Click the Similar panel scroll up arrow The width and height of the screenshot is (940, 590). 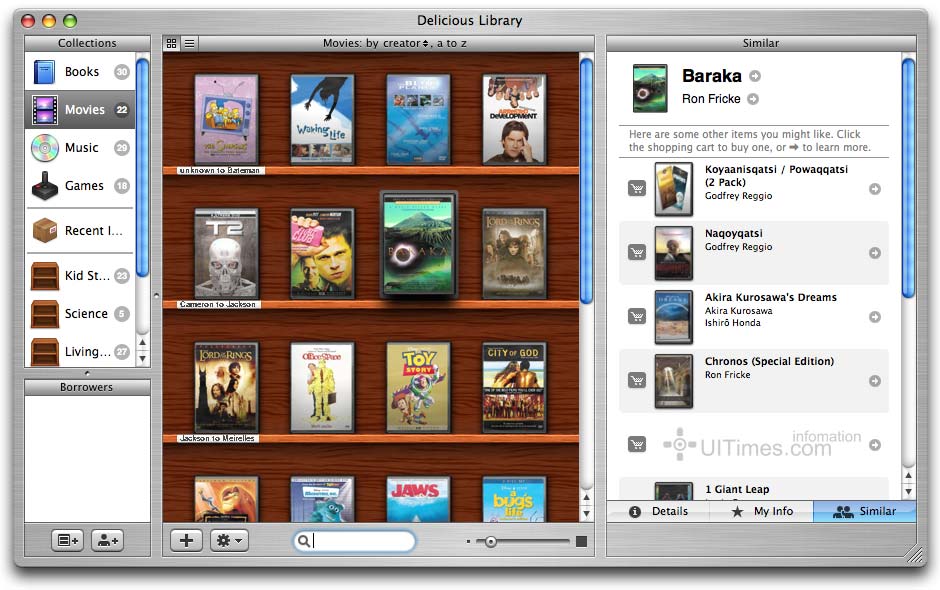pyautogui.click(x=909, y=475)
